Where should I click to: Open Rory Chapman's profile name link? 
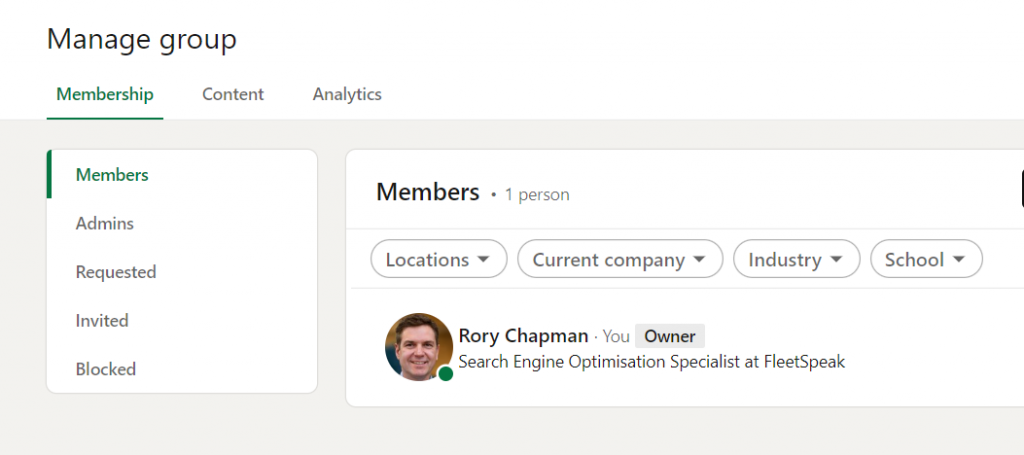524,336
